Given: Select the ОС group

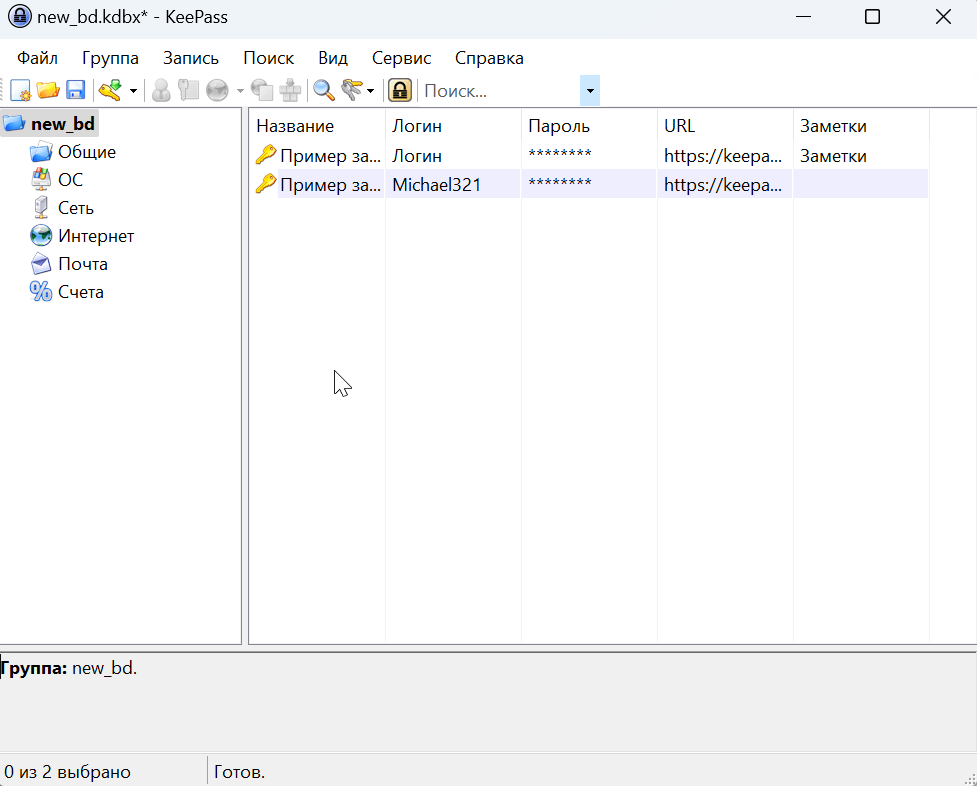Looking at the screenshot, I should (x=70, y=180).
